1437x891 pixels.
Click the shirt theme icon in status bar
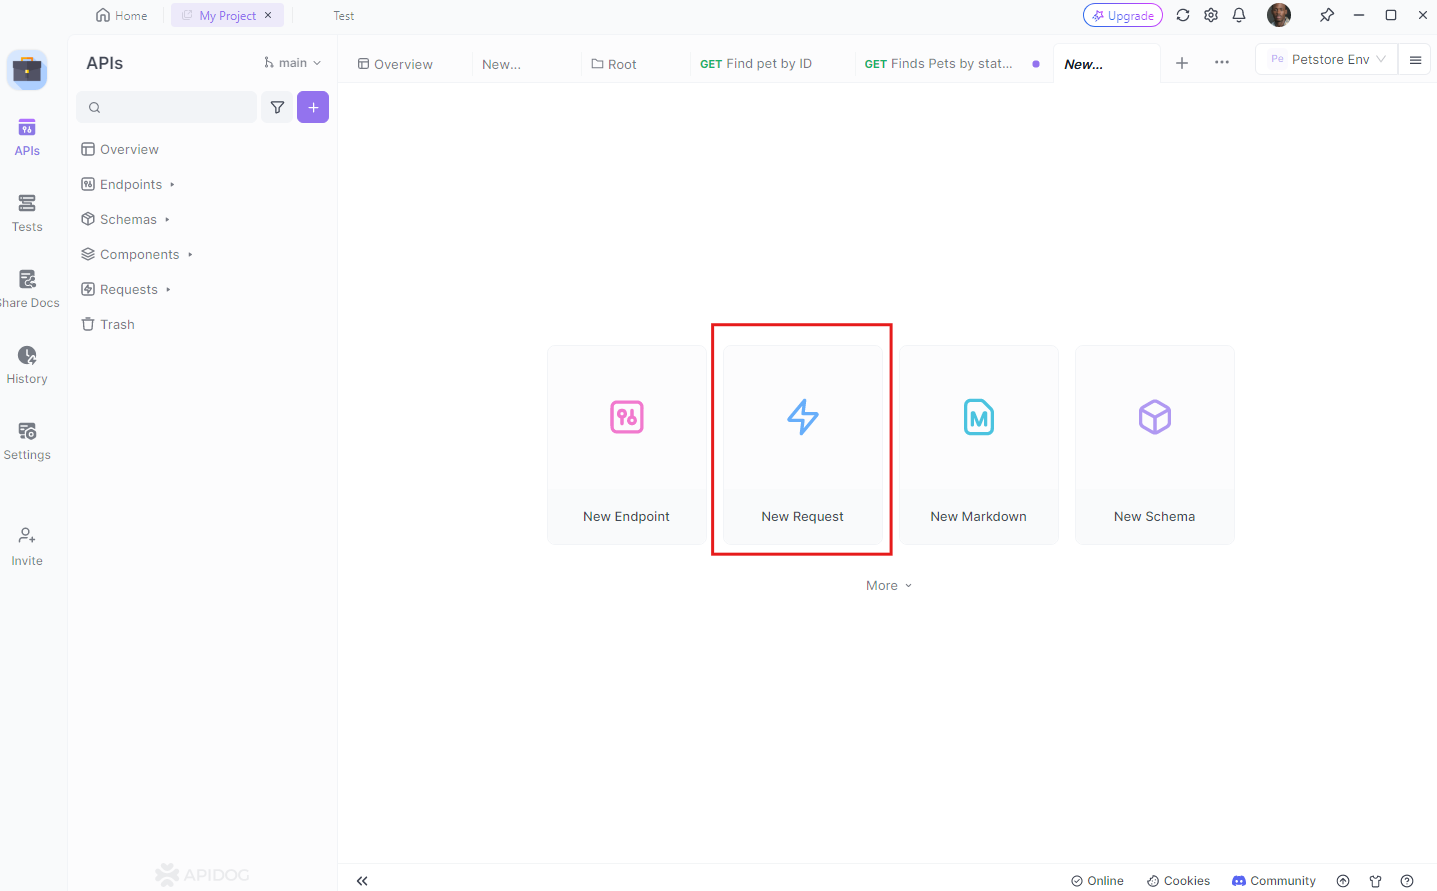[1376, 881]
